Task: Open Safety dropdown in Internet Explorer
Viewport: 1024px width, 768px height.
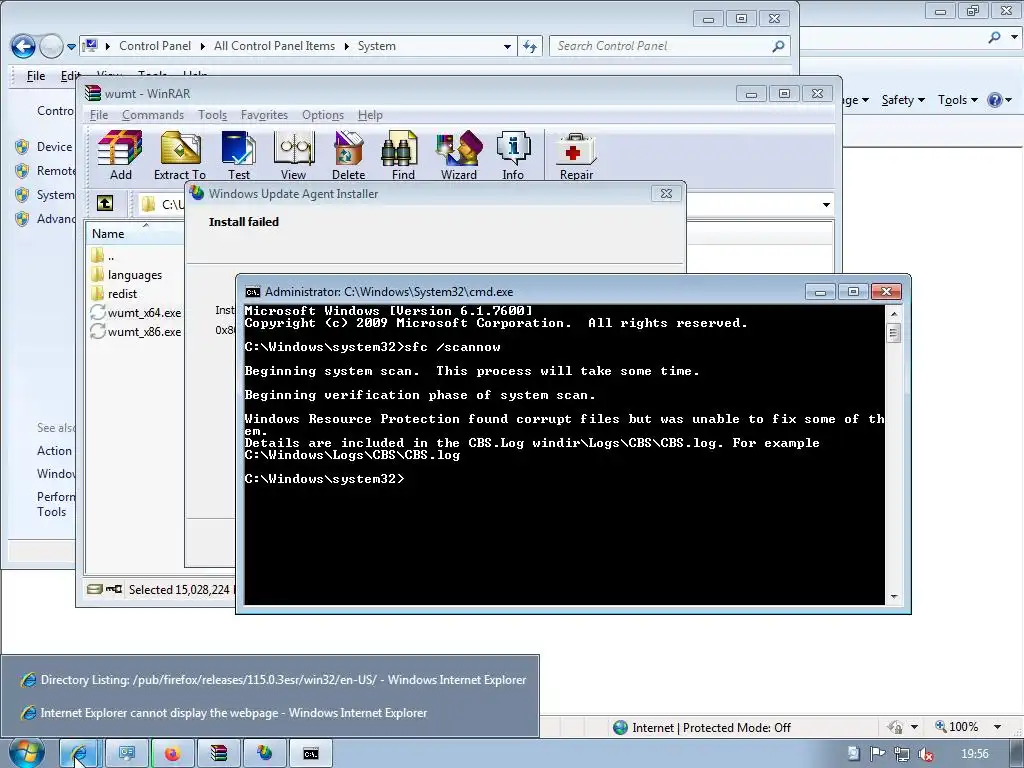Action: coord(903,100)
